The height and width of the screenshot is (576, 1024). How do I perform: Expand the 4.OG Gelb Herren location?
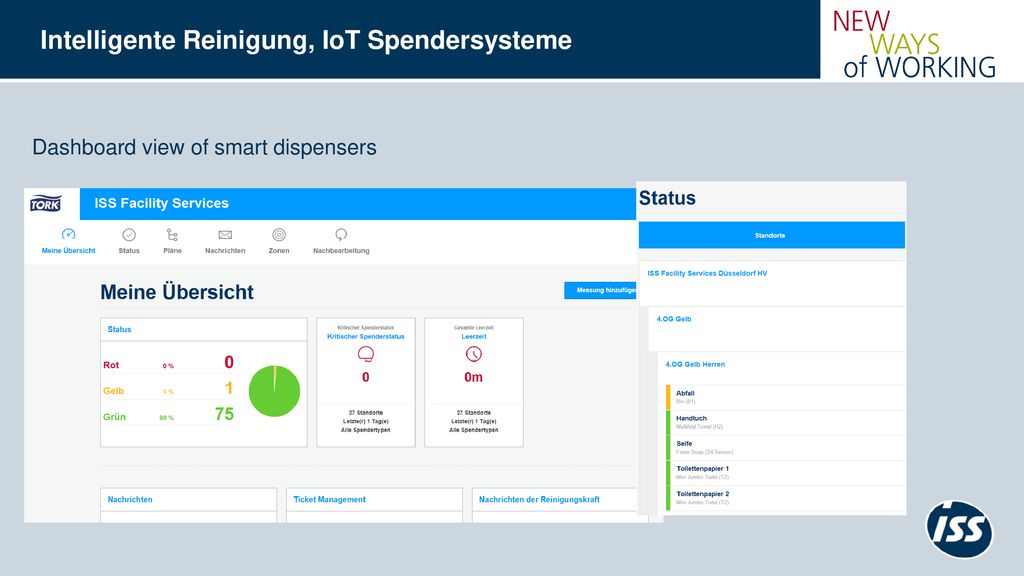point(695,364)
